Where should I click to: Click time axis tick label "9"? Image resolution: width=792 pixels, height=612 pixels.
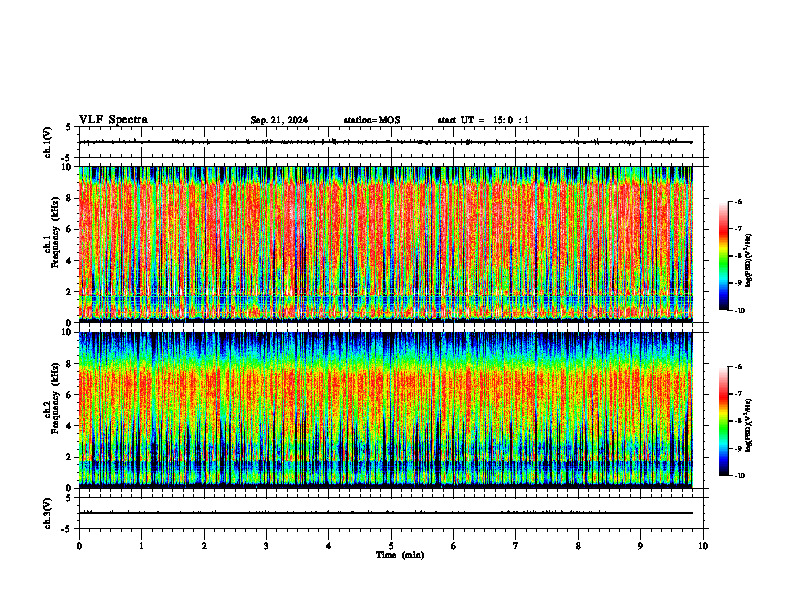(640, 546)
